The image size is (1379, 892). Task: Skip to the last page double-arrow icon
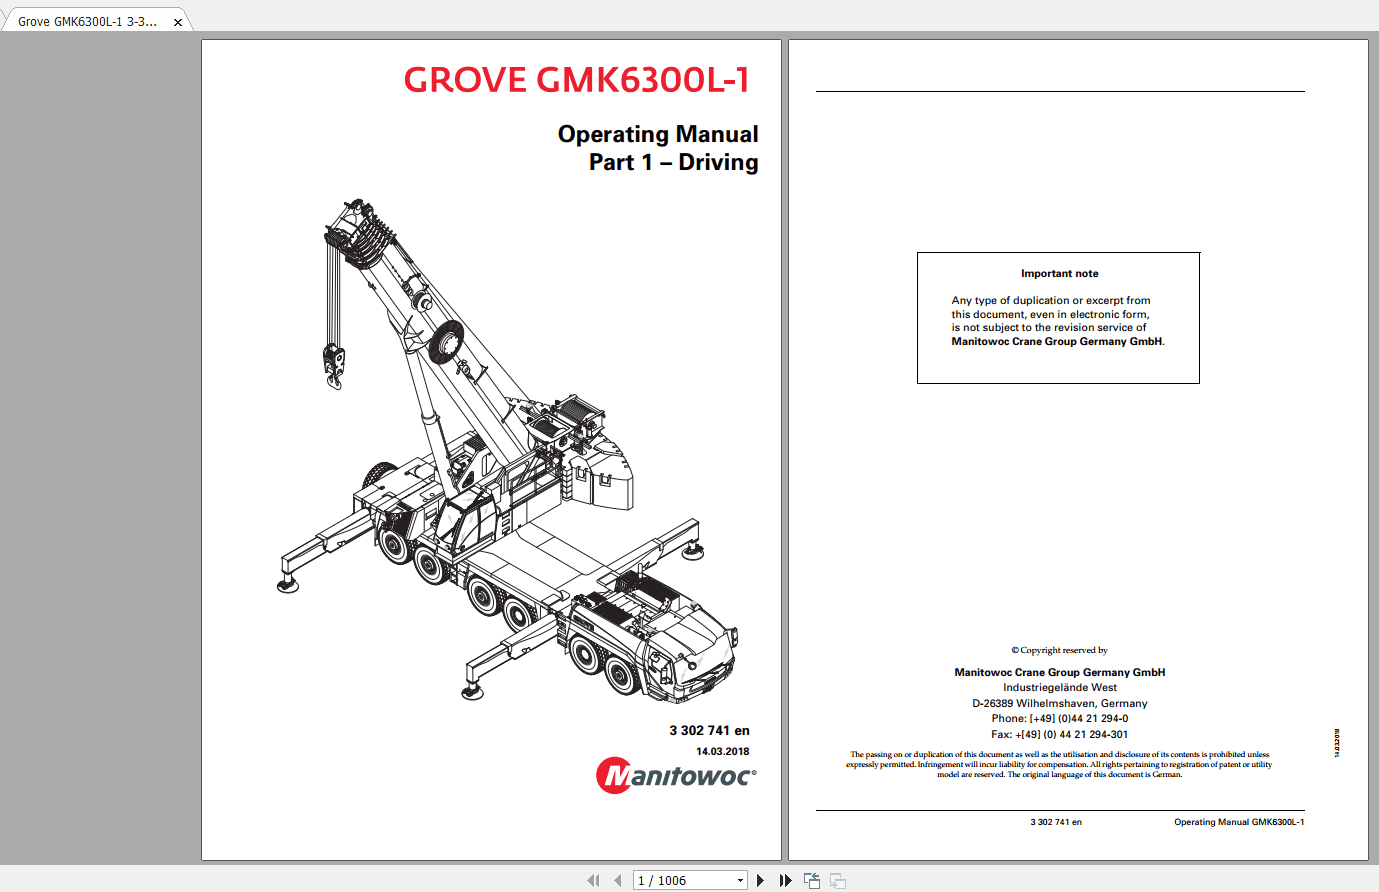(x=786, y=880)
